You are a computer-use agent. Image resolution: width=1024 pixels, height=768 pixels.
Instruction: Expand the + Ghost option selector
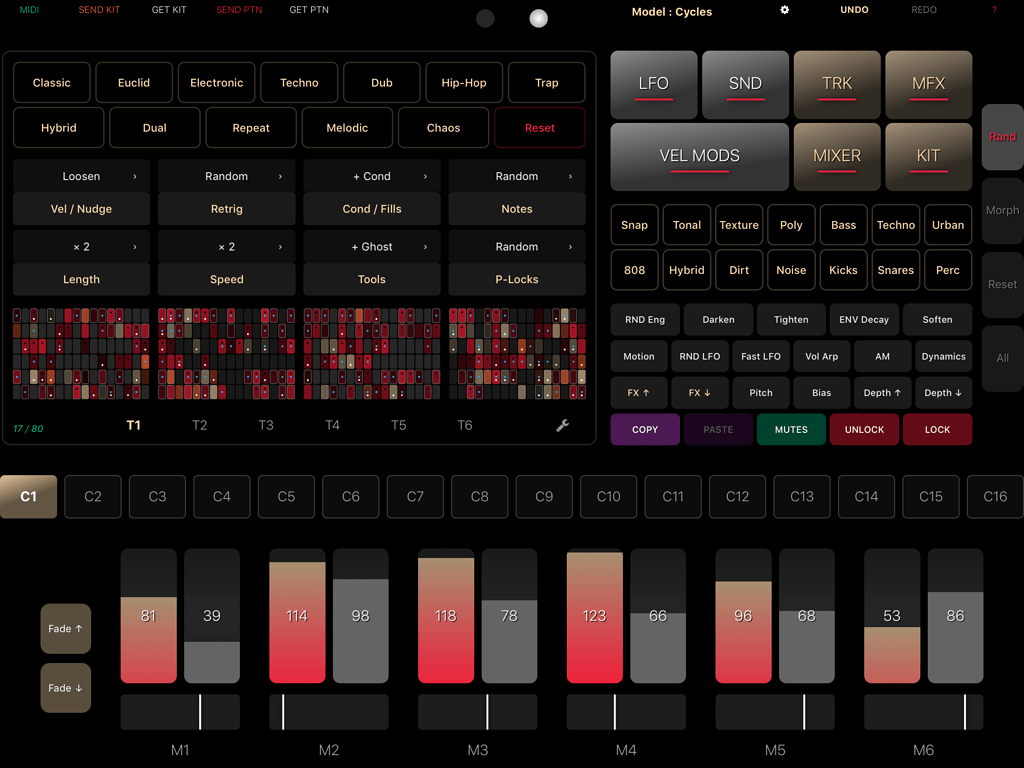372,246
